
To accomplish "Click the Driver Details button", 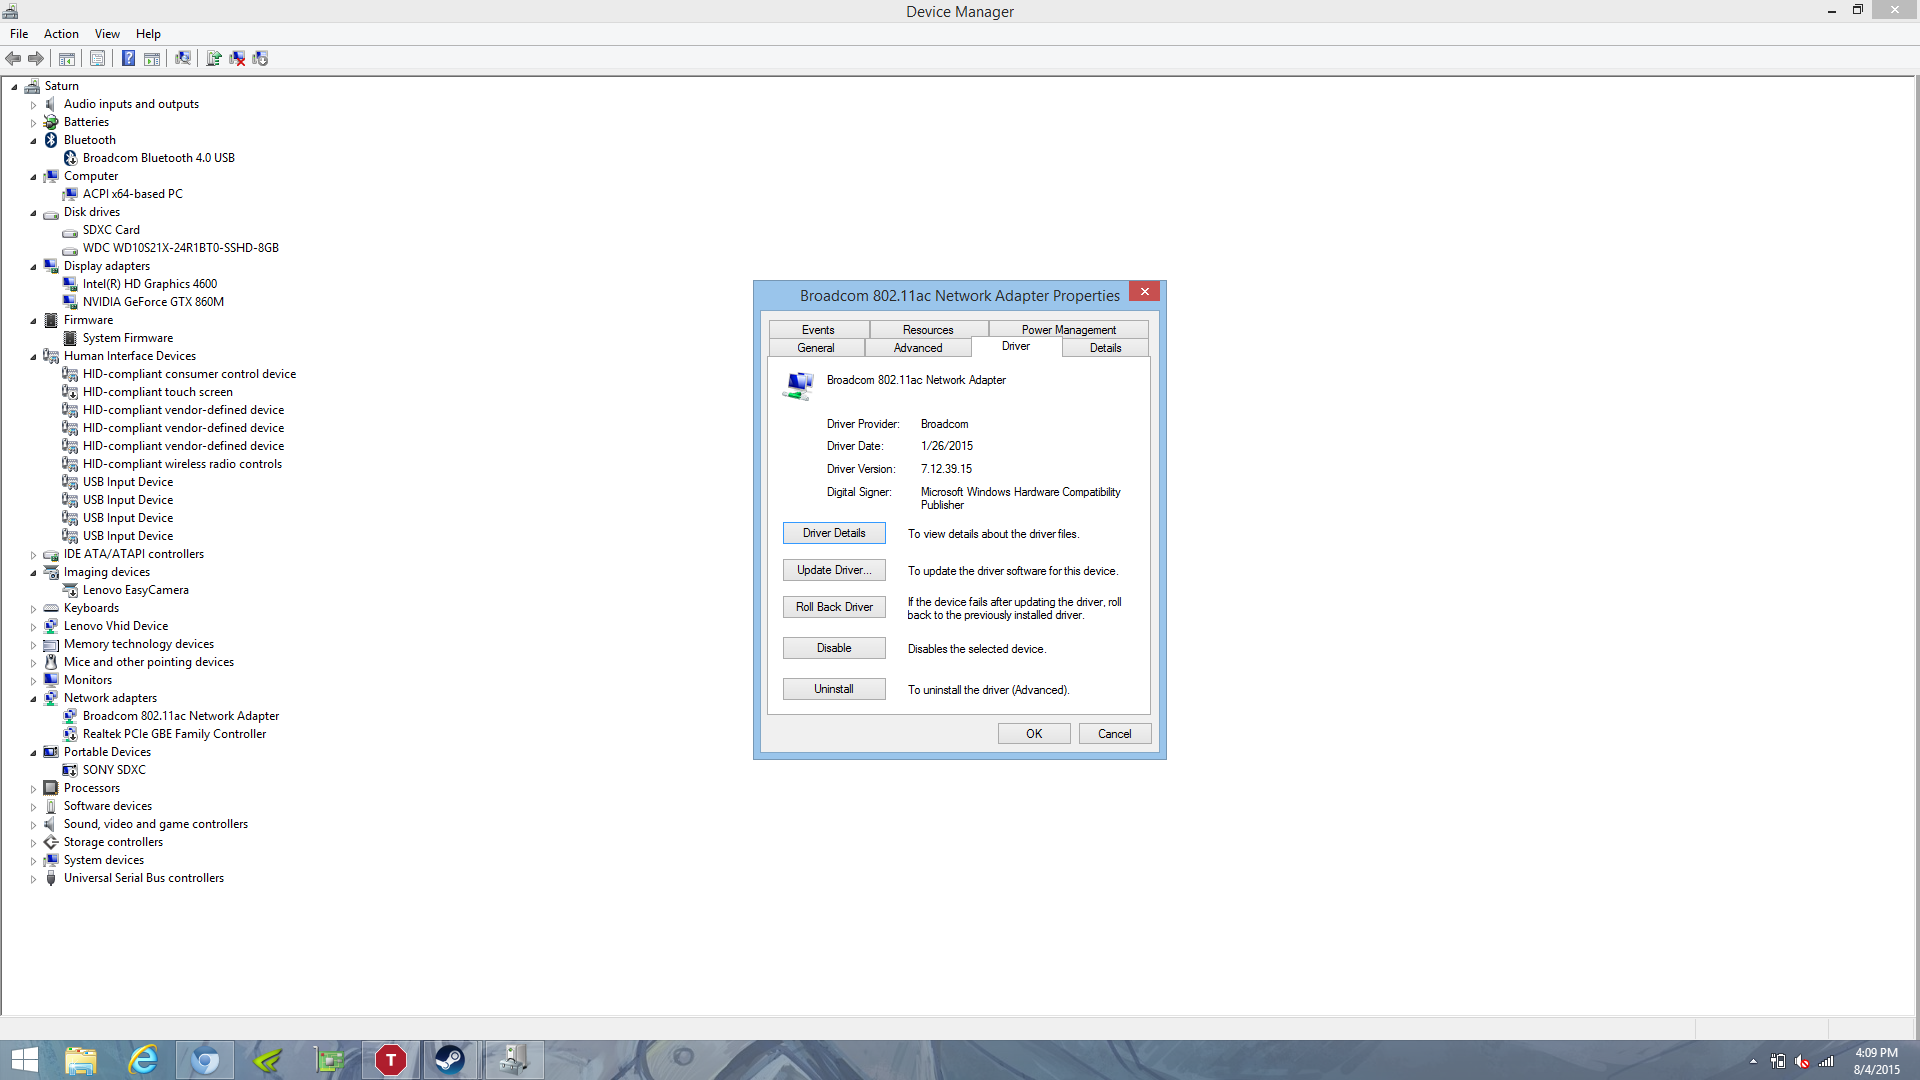I will pyautogui.click(x=834, y=533).
